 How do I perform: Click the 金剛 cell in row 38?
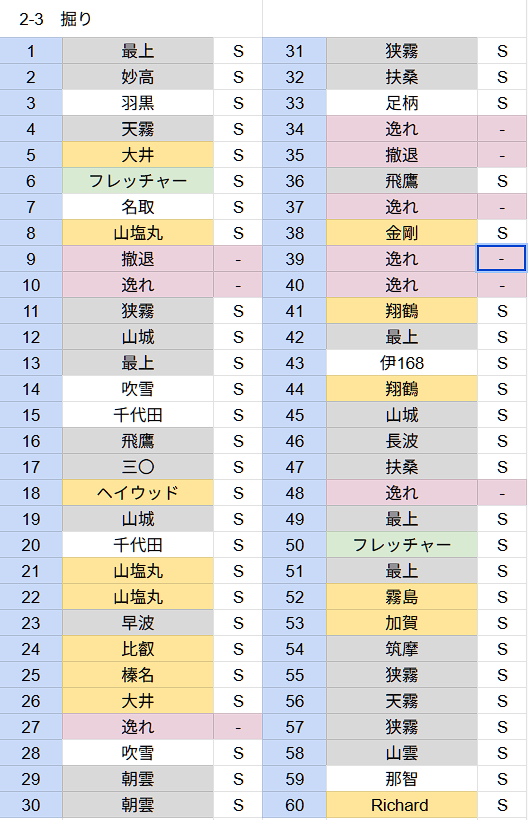tap(401, 233)
